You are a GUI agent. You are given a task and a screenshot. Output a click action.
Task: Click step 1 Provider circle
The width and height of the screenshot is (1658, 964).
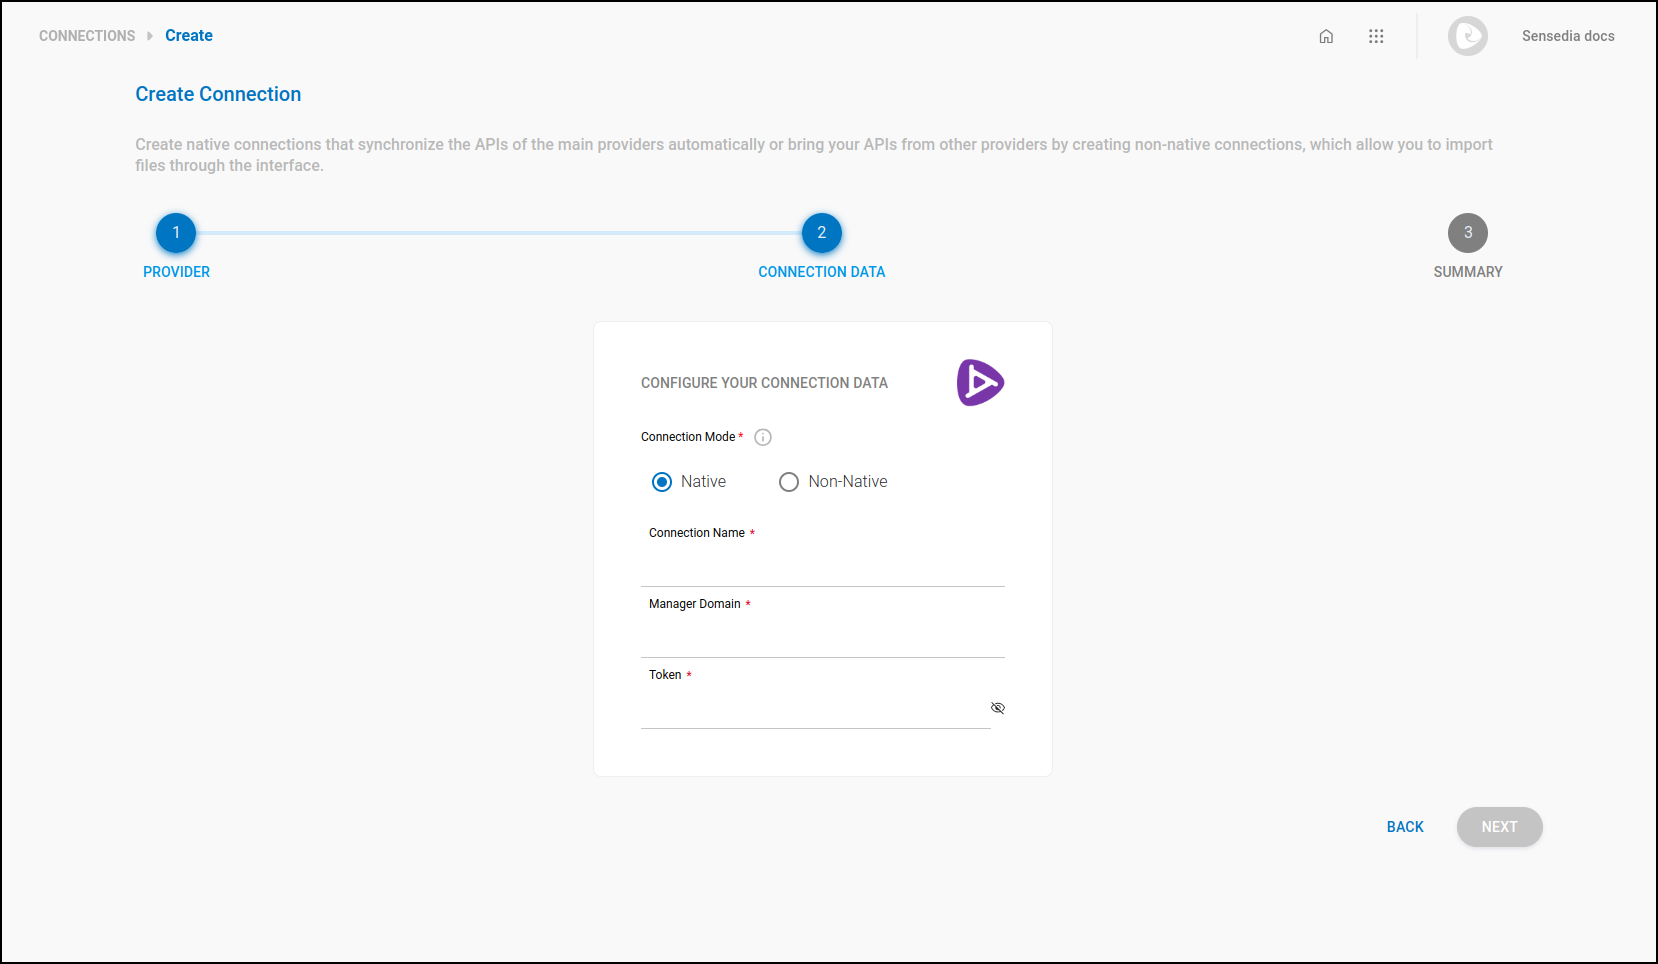point(176,232)
